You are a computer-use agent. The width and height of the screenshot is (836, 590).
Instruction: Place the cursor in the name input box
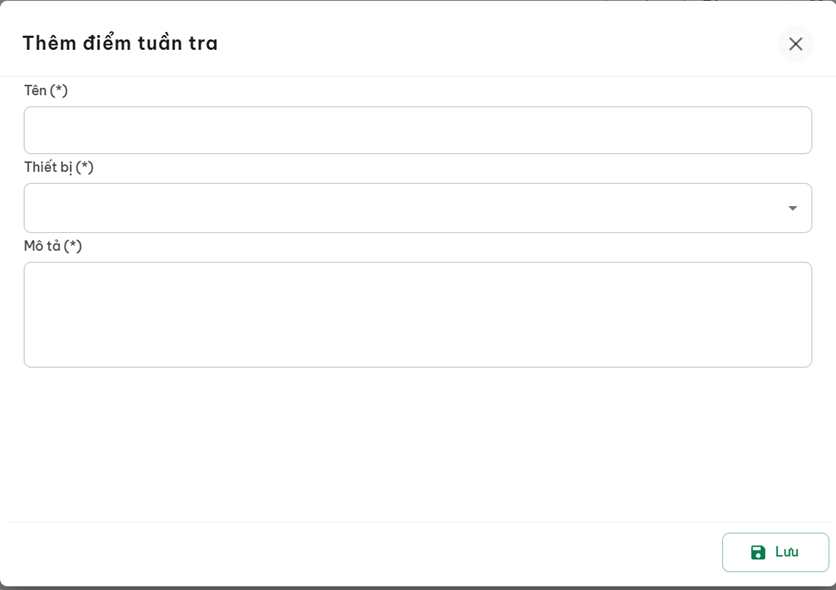pos(417,130)
